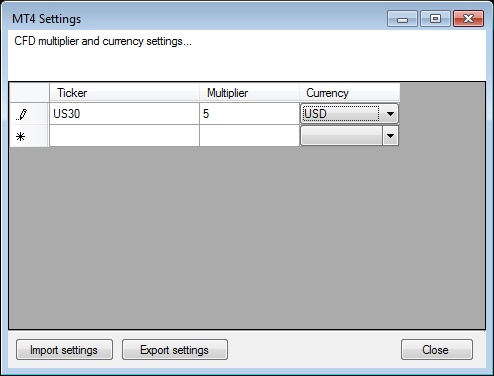The width and height of the screenshot is (494, 376).
Task: Select the row header with pencil edit icon
Action: (29, 114)
